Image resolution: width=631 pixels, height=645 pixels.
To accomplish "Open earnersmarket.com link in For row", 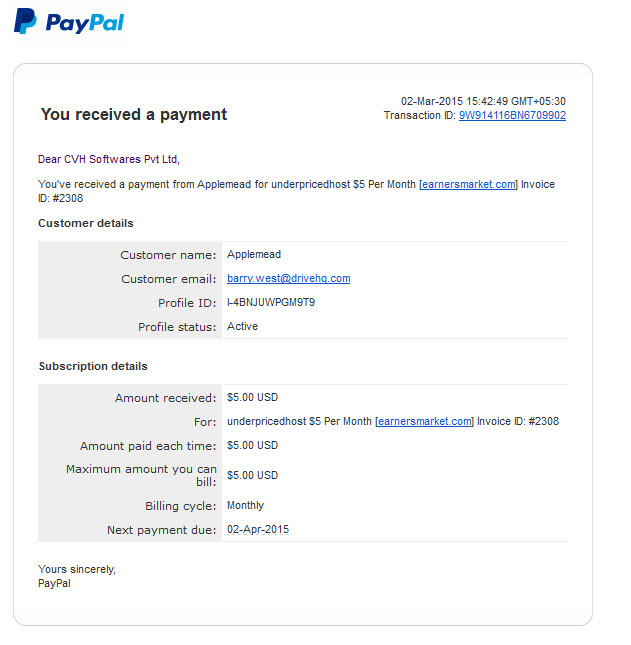I will [425, 421].
